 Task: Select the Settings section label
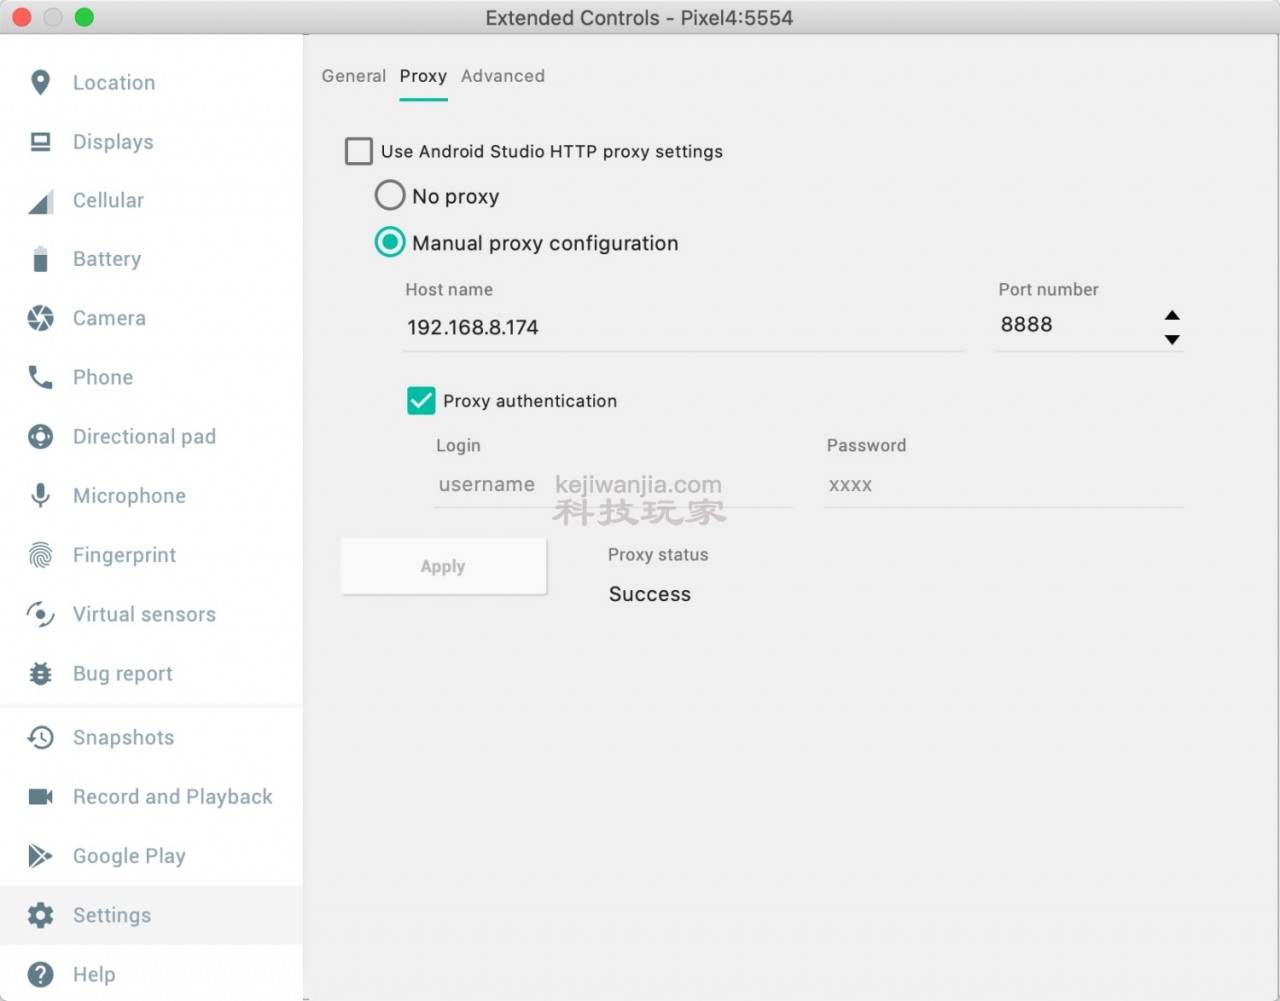[112, 915]
